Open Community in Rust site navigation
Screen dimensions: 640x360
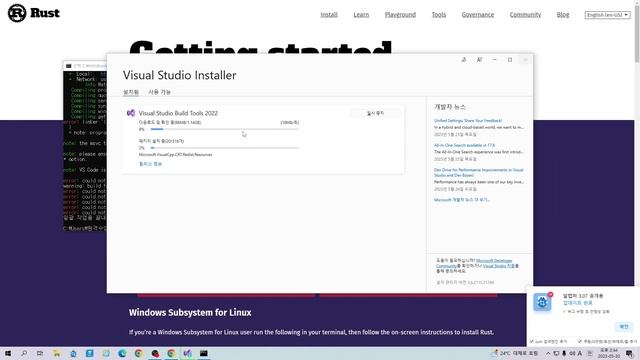[525, 15]
